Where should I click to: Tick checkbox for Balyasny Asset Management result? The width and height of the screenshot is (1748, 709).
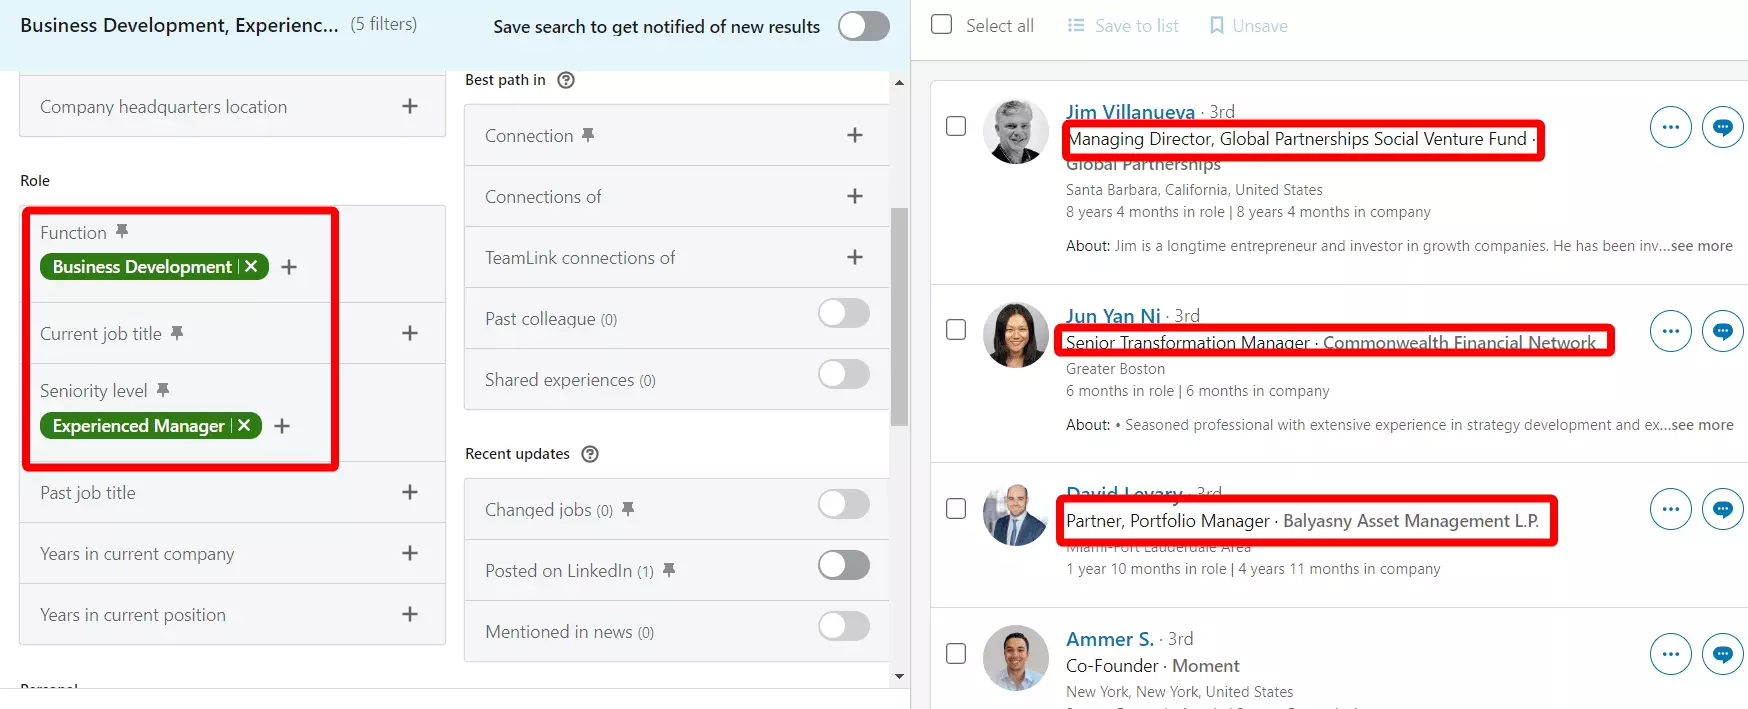[x=956, y=508]
